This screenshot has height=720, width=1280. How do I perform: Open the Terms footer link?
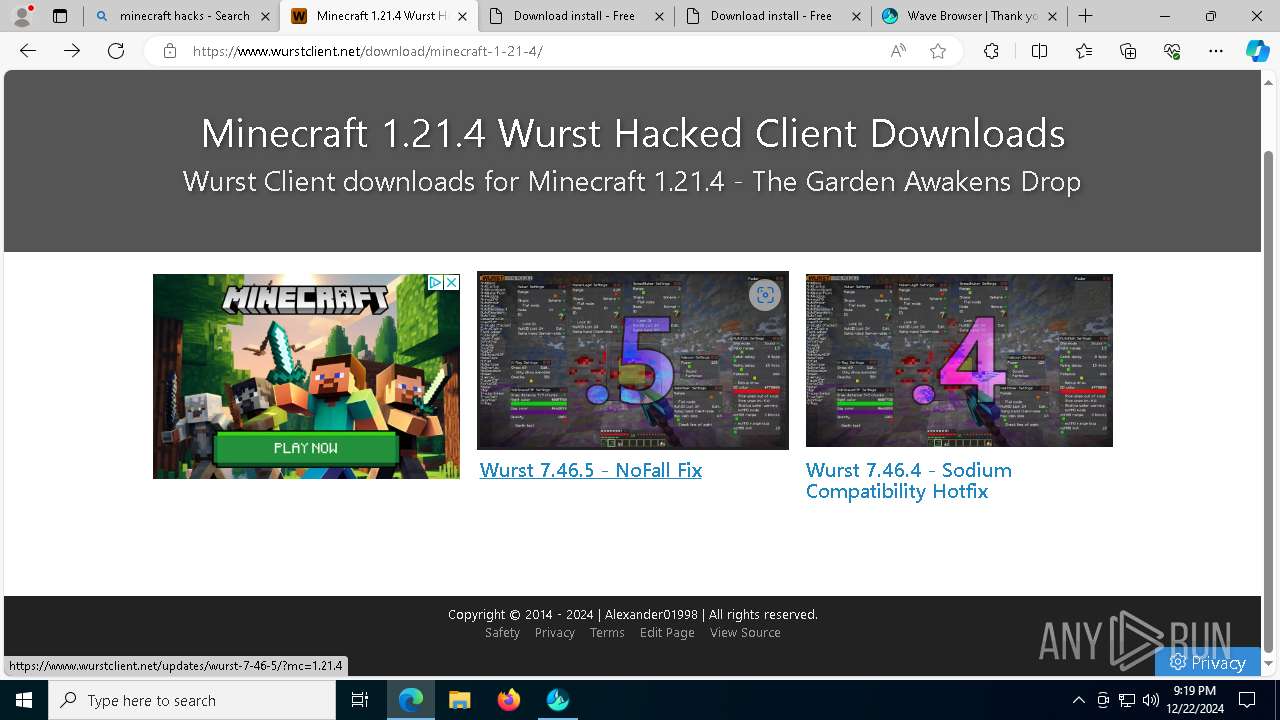click(607, 633)
